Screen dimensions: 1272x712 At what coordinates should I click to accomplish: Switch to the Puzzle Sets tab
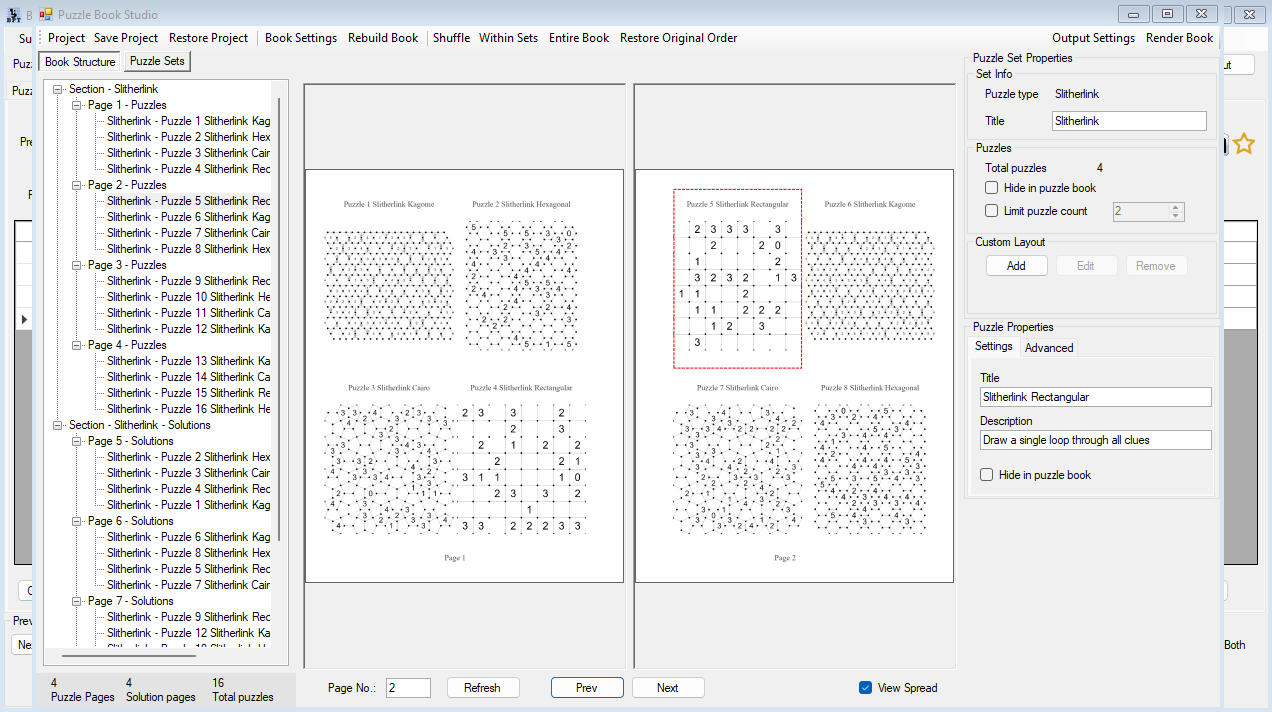click(157, 61)
